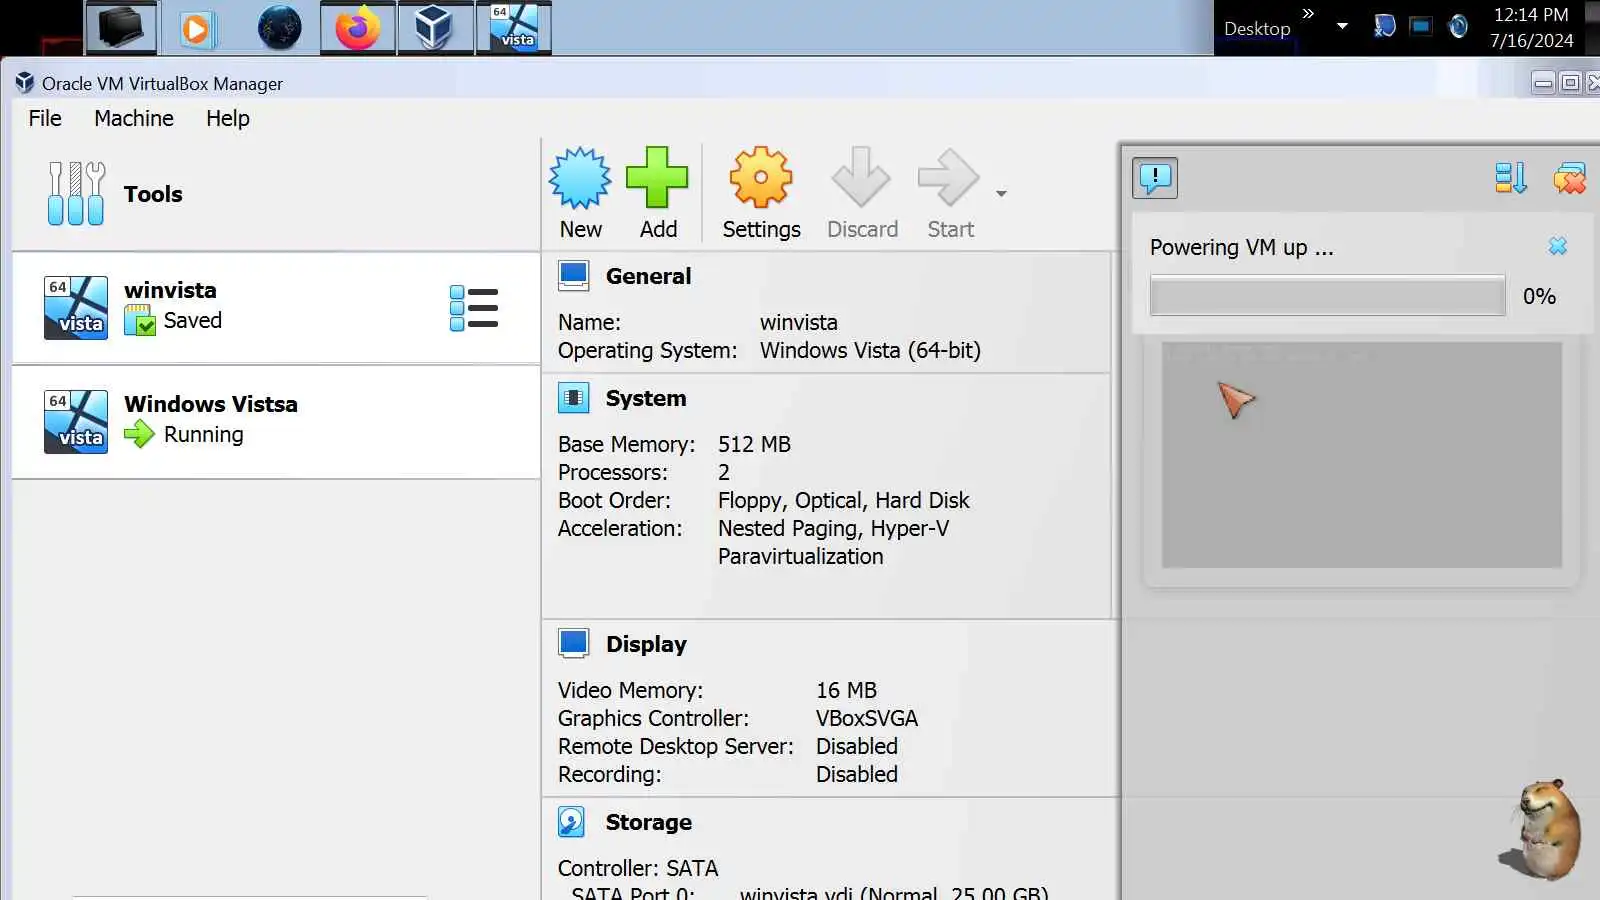Open the Help menu

[228, 118]
